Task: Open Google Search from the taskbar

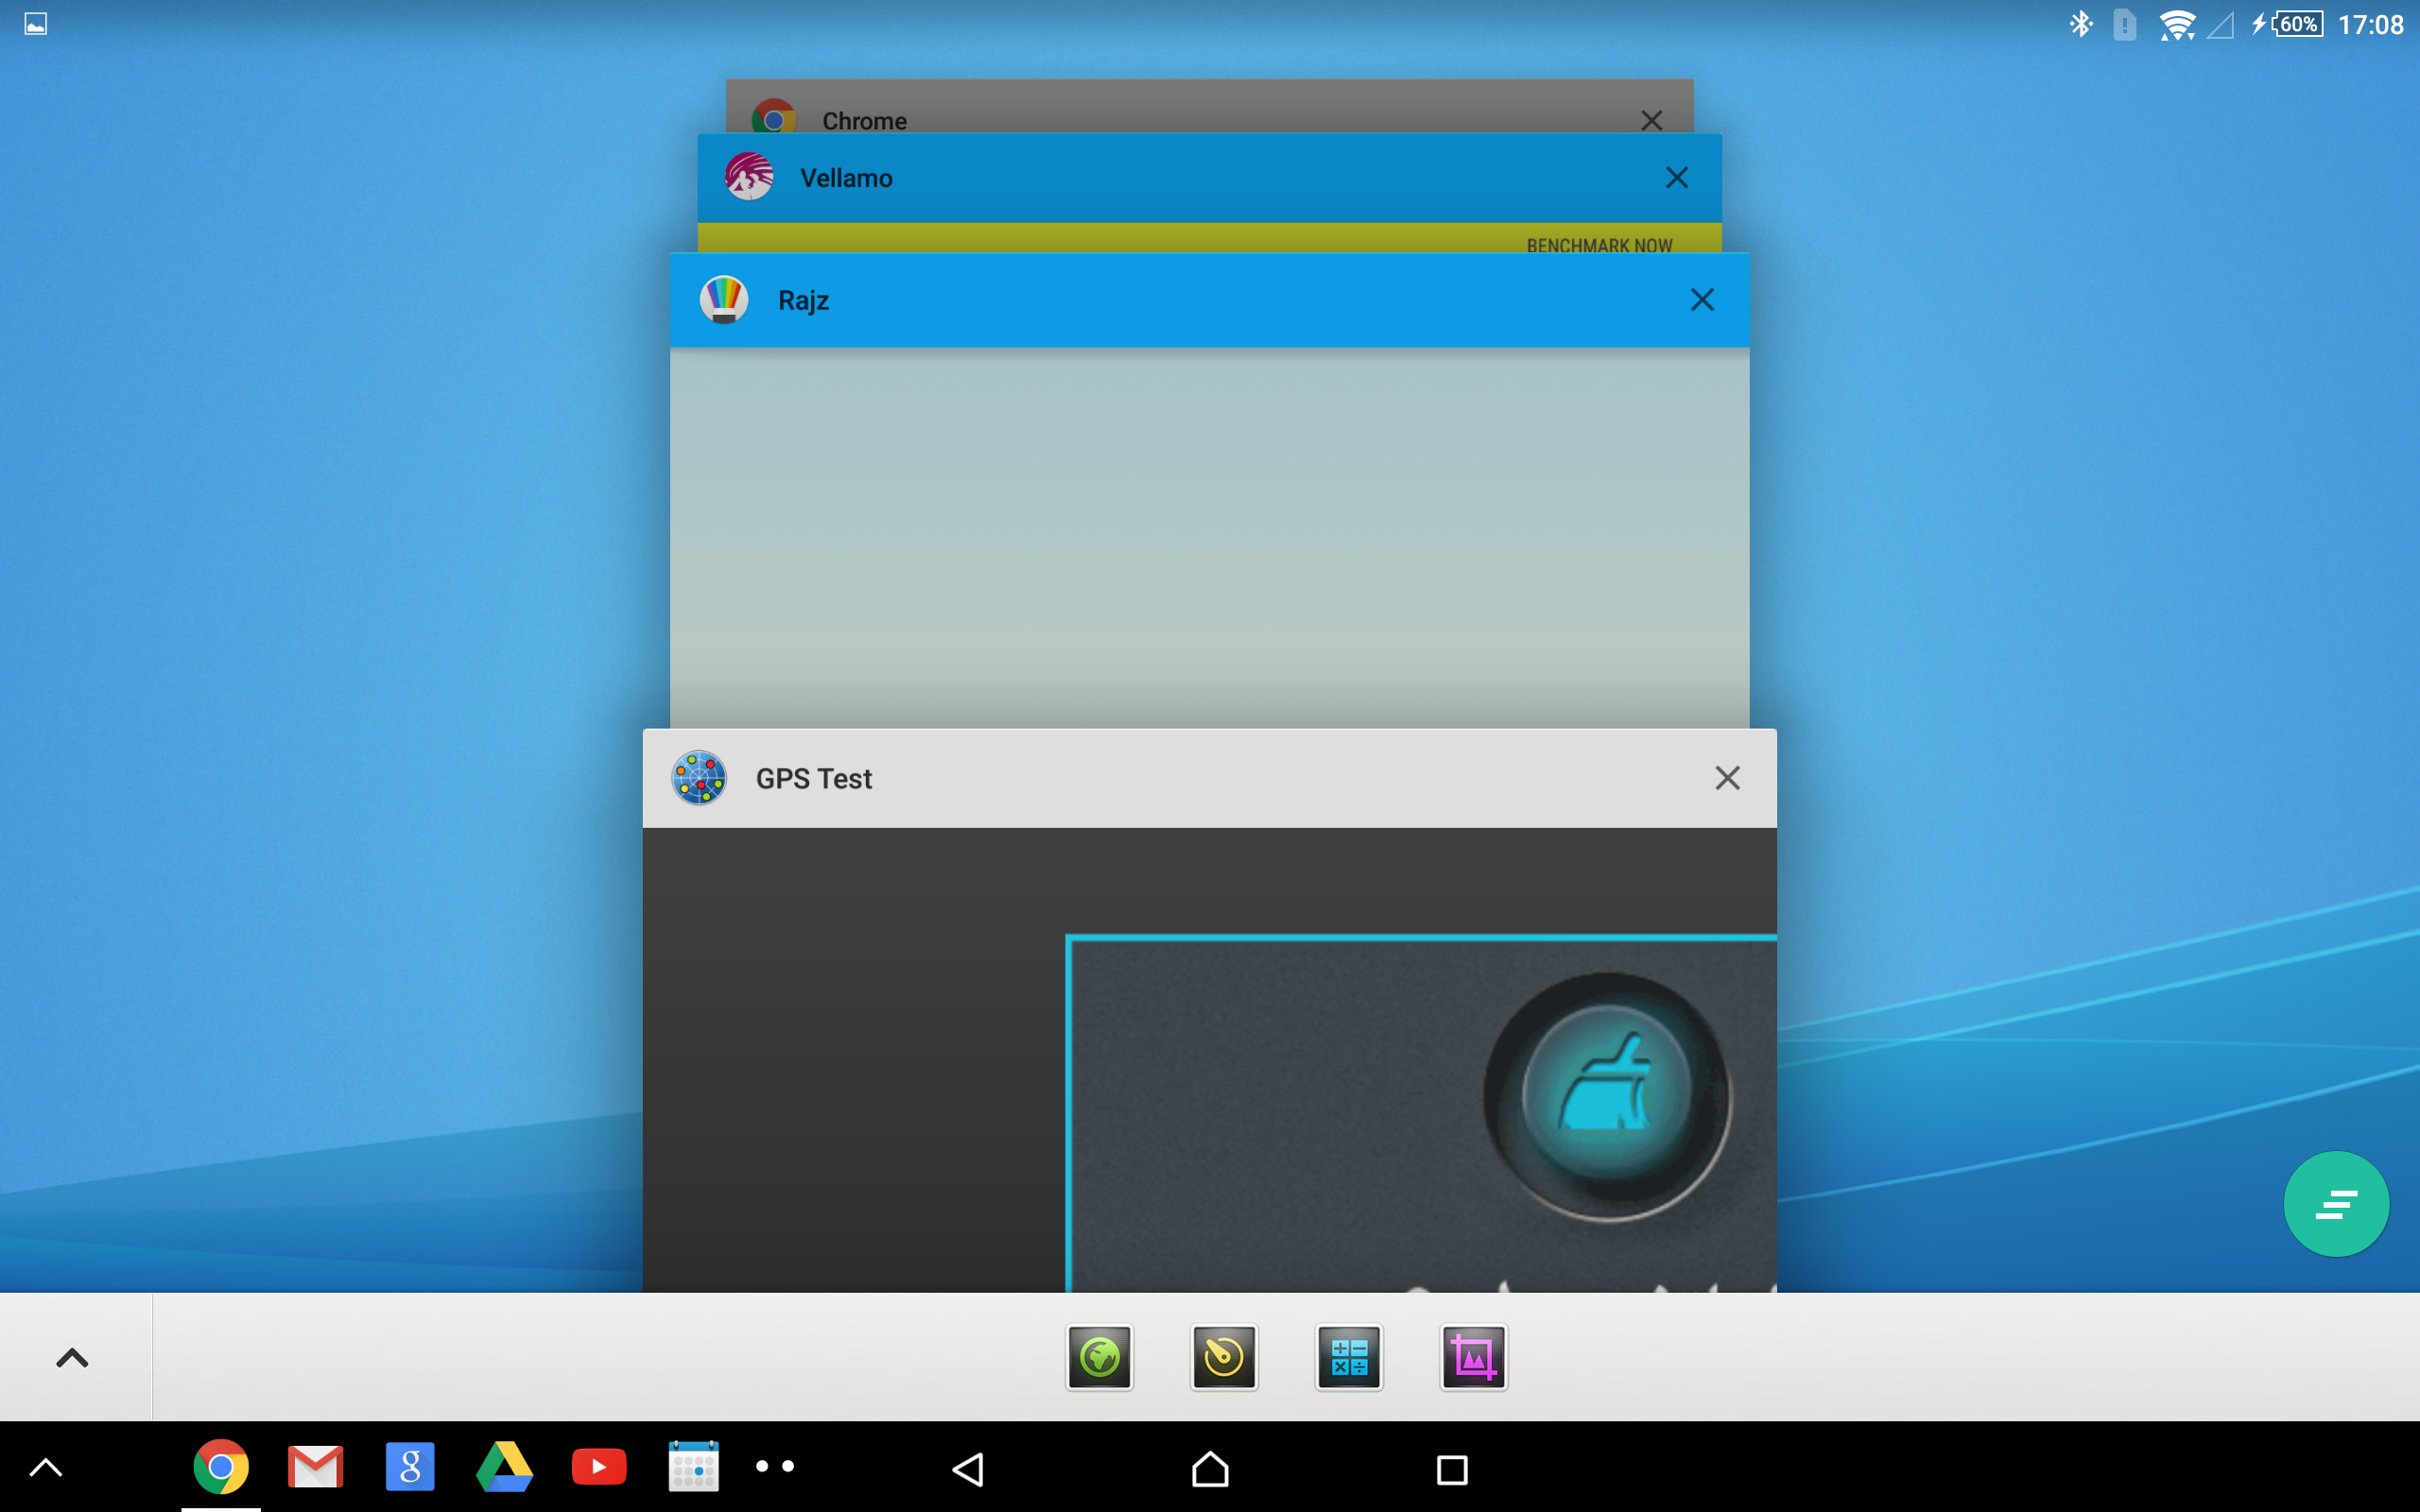Action: 410,1467
